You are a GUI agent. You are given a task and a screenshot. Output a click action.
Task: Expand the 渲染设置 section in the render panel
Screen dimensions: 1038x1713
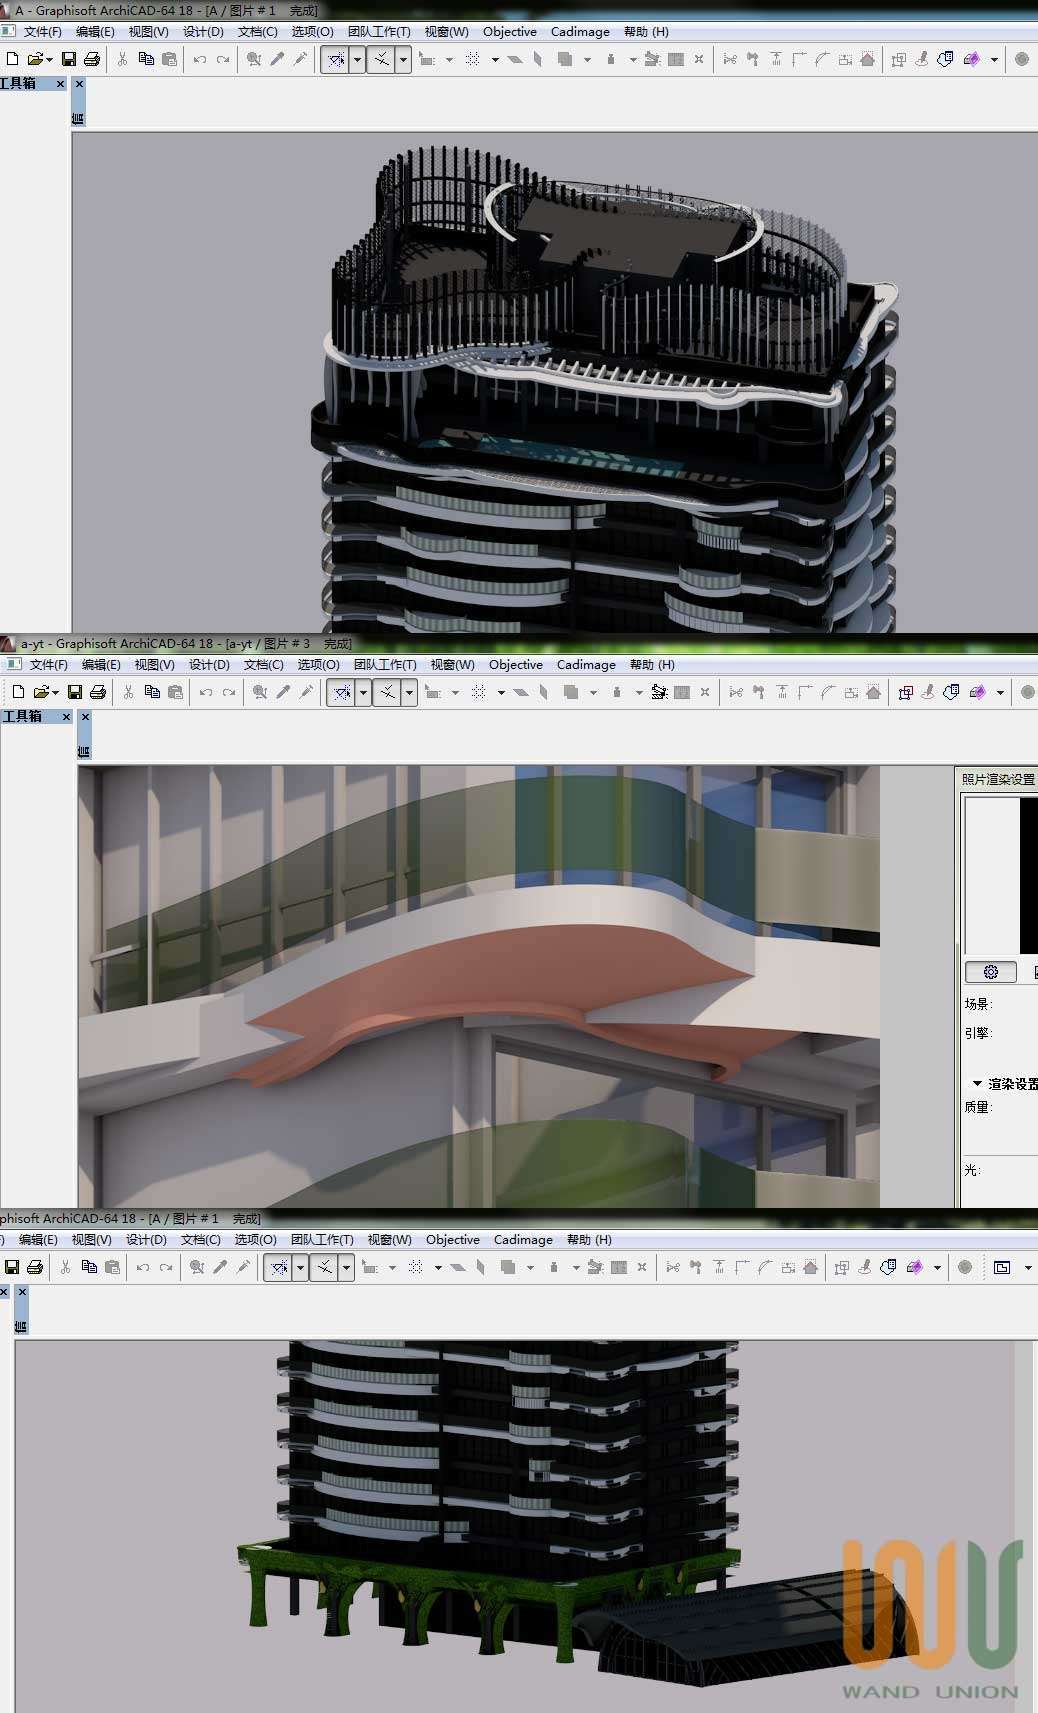pyautogui.click(x=977, y=1083)
